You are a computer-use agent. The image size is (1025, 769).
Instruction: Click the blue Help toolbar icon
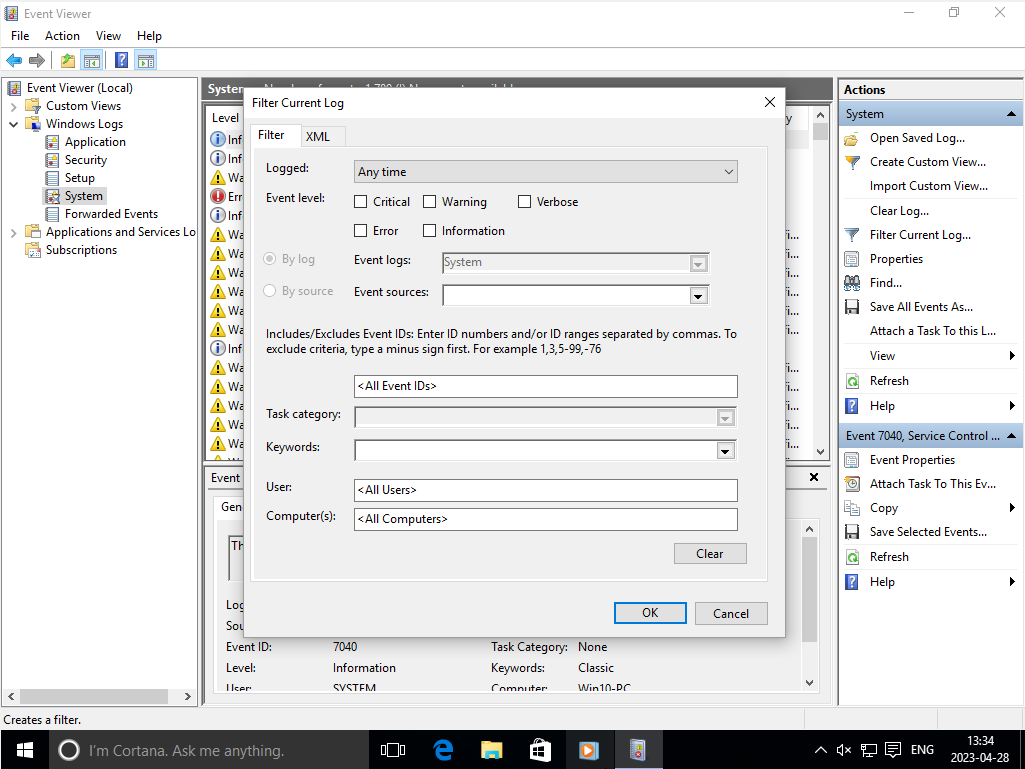click(x=121, y=60)
